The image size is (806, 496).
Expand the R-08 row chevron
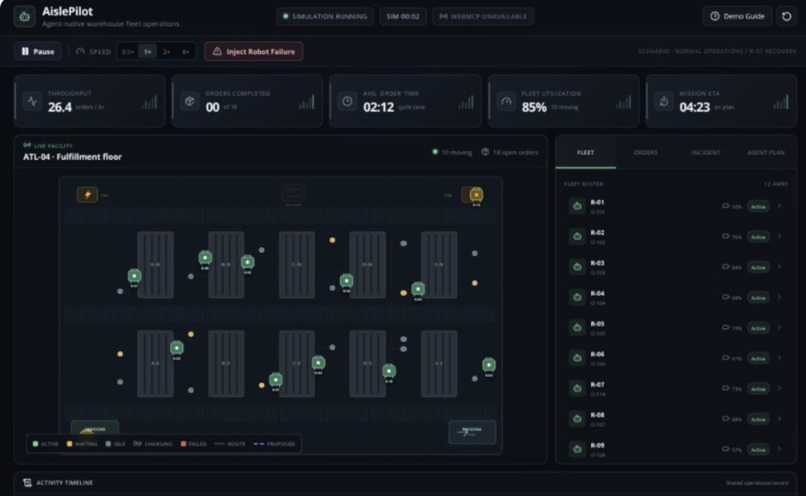pyautogui.click(x=779, y=418)
